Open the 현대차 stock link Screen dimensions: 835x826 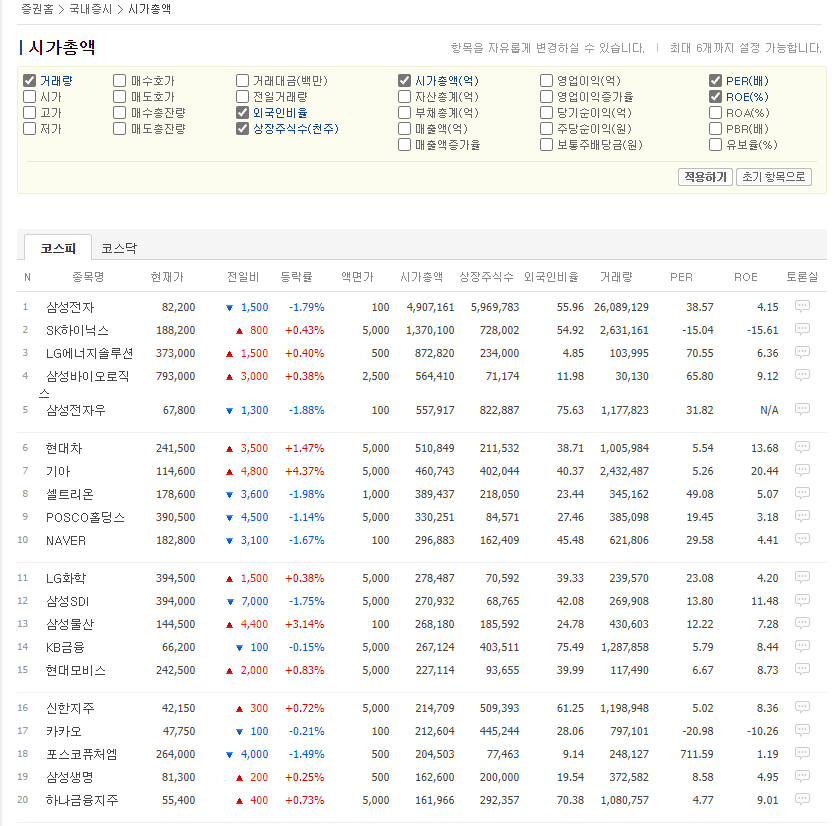[64, 448]
